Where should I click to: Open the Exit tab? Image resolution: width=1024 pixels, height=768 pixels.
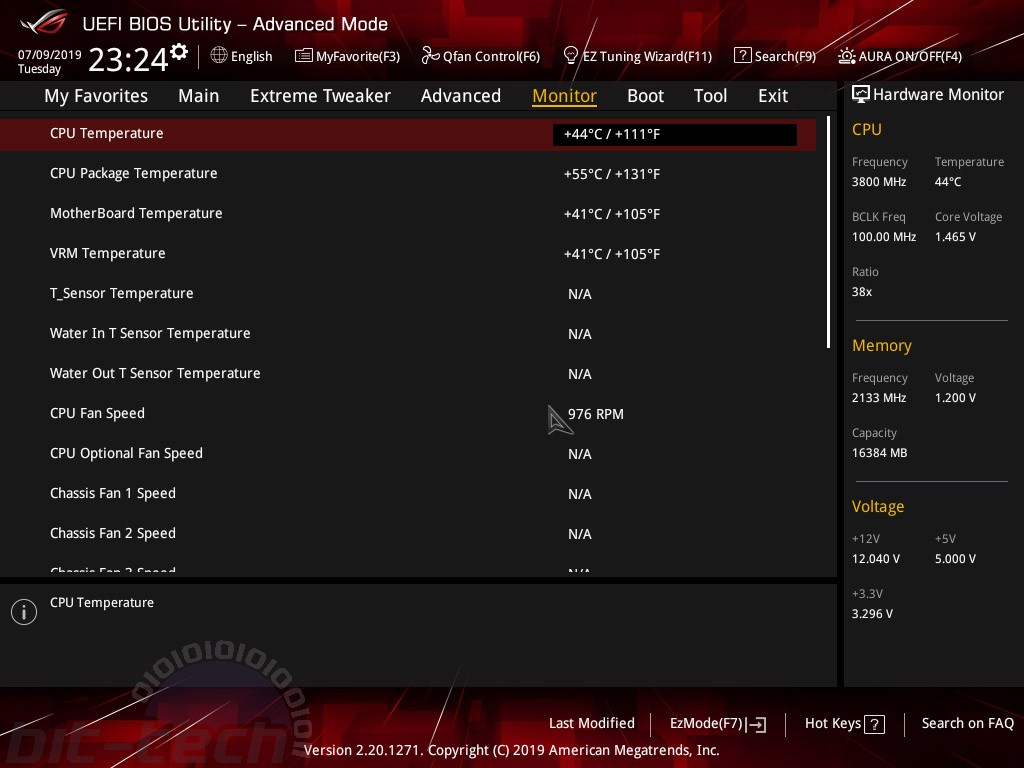tap(773, 96)
